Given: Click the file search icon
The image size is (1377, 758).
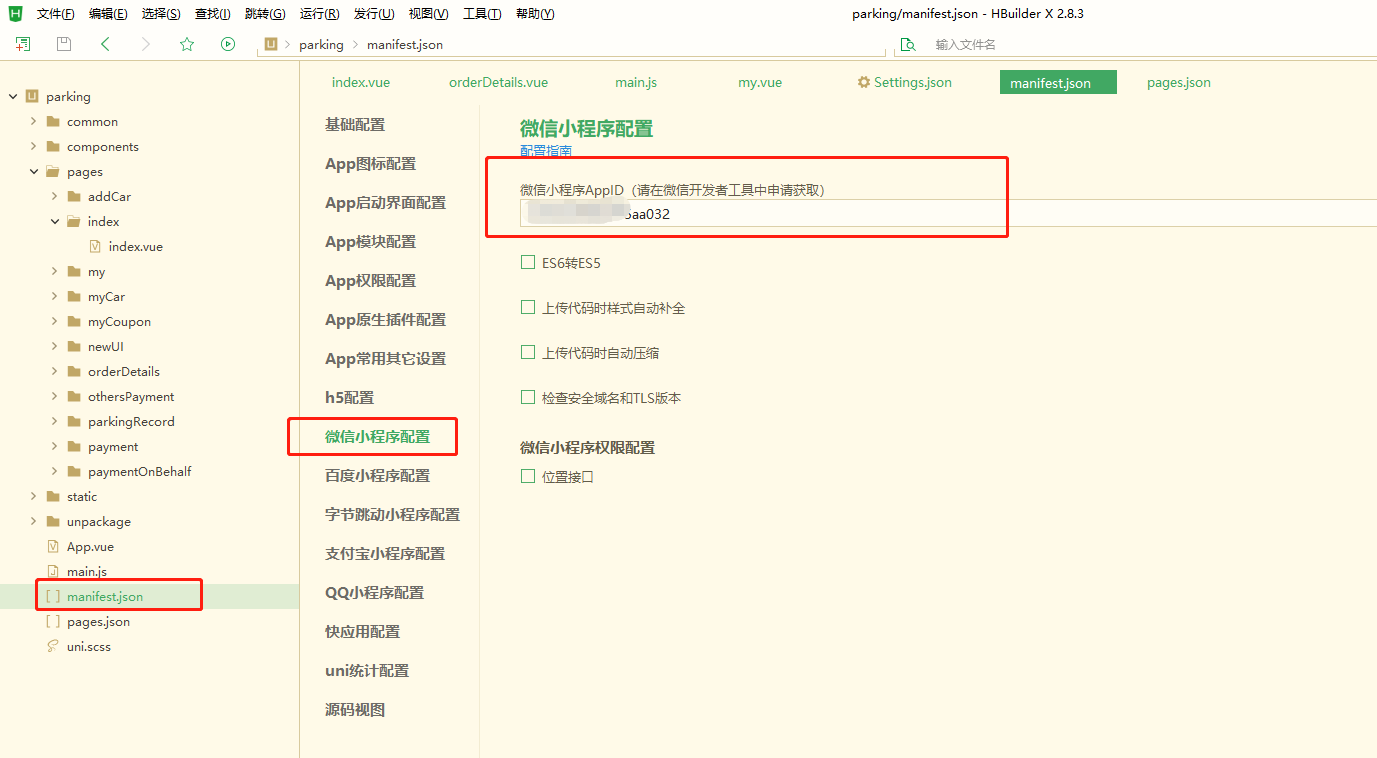Looking at the screenshot, I should 908,44.
